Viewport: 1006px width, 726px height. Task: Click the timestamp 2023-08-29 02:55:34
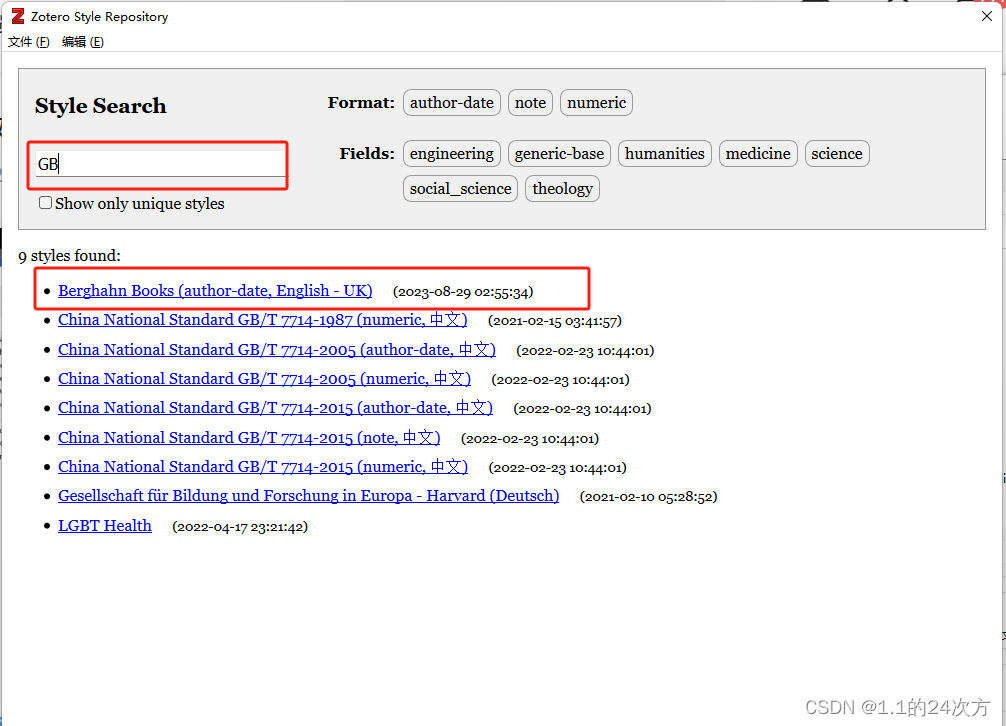pyautogui.click(x=463, y=292)
